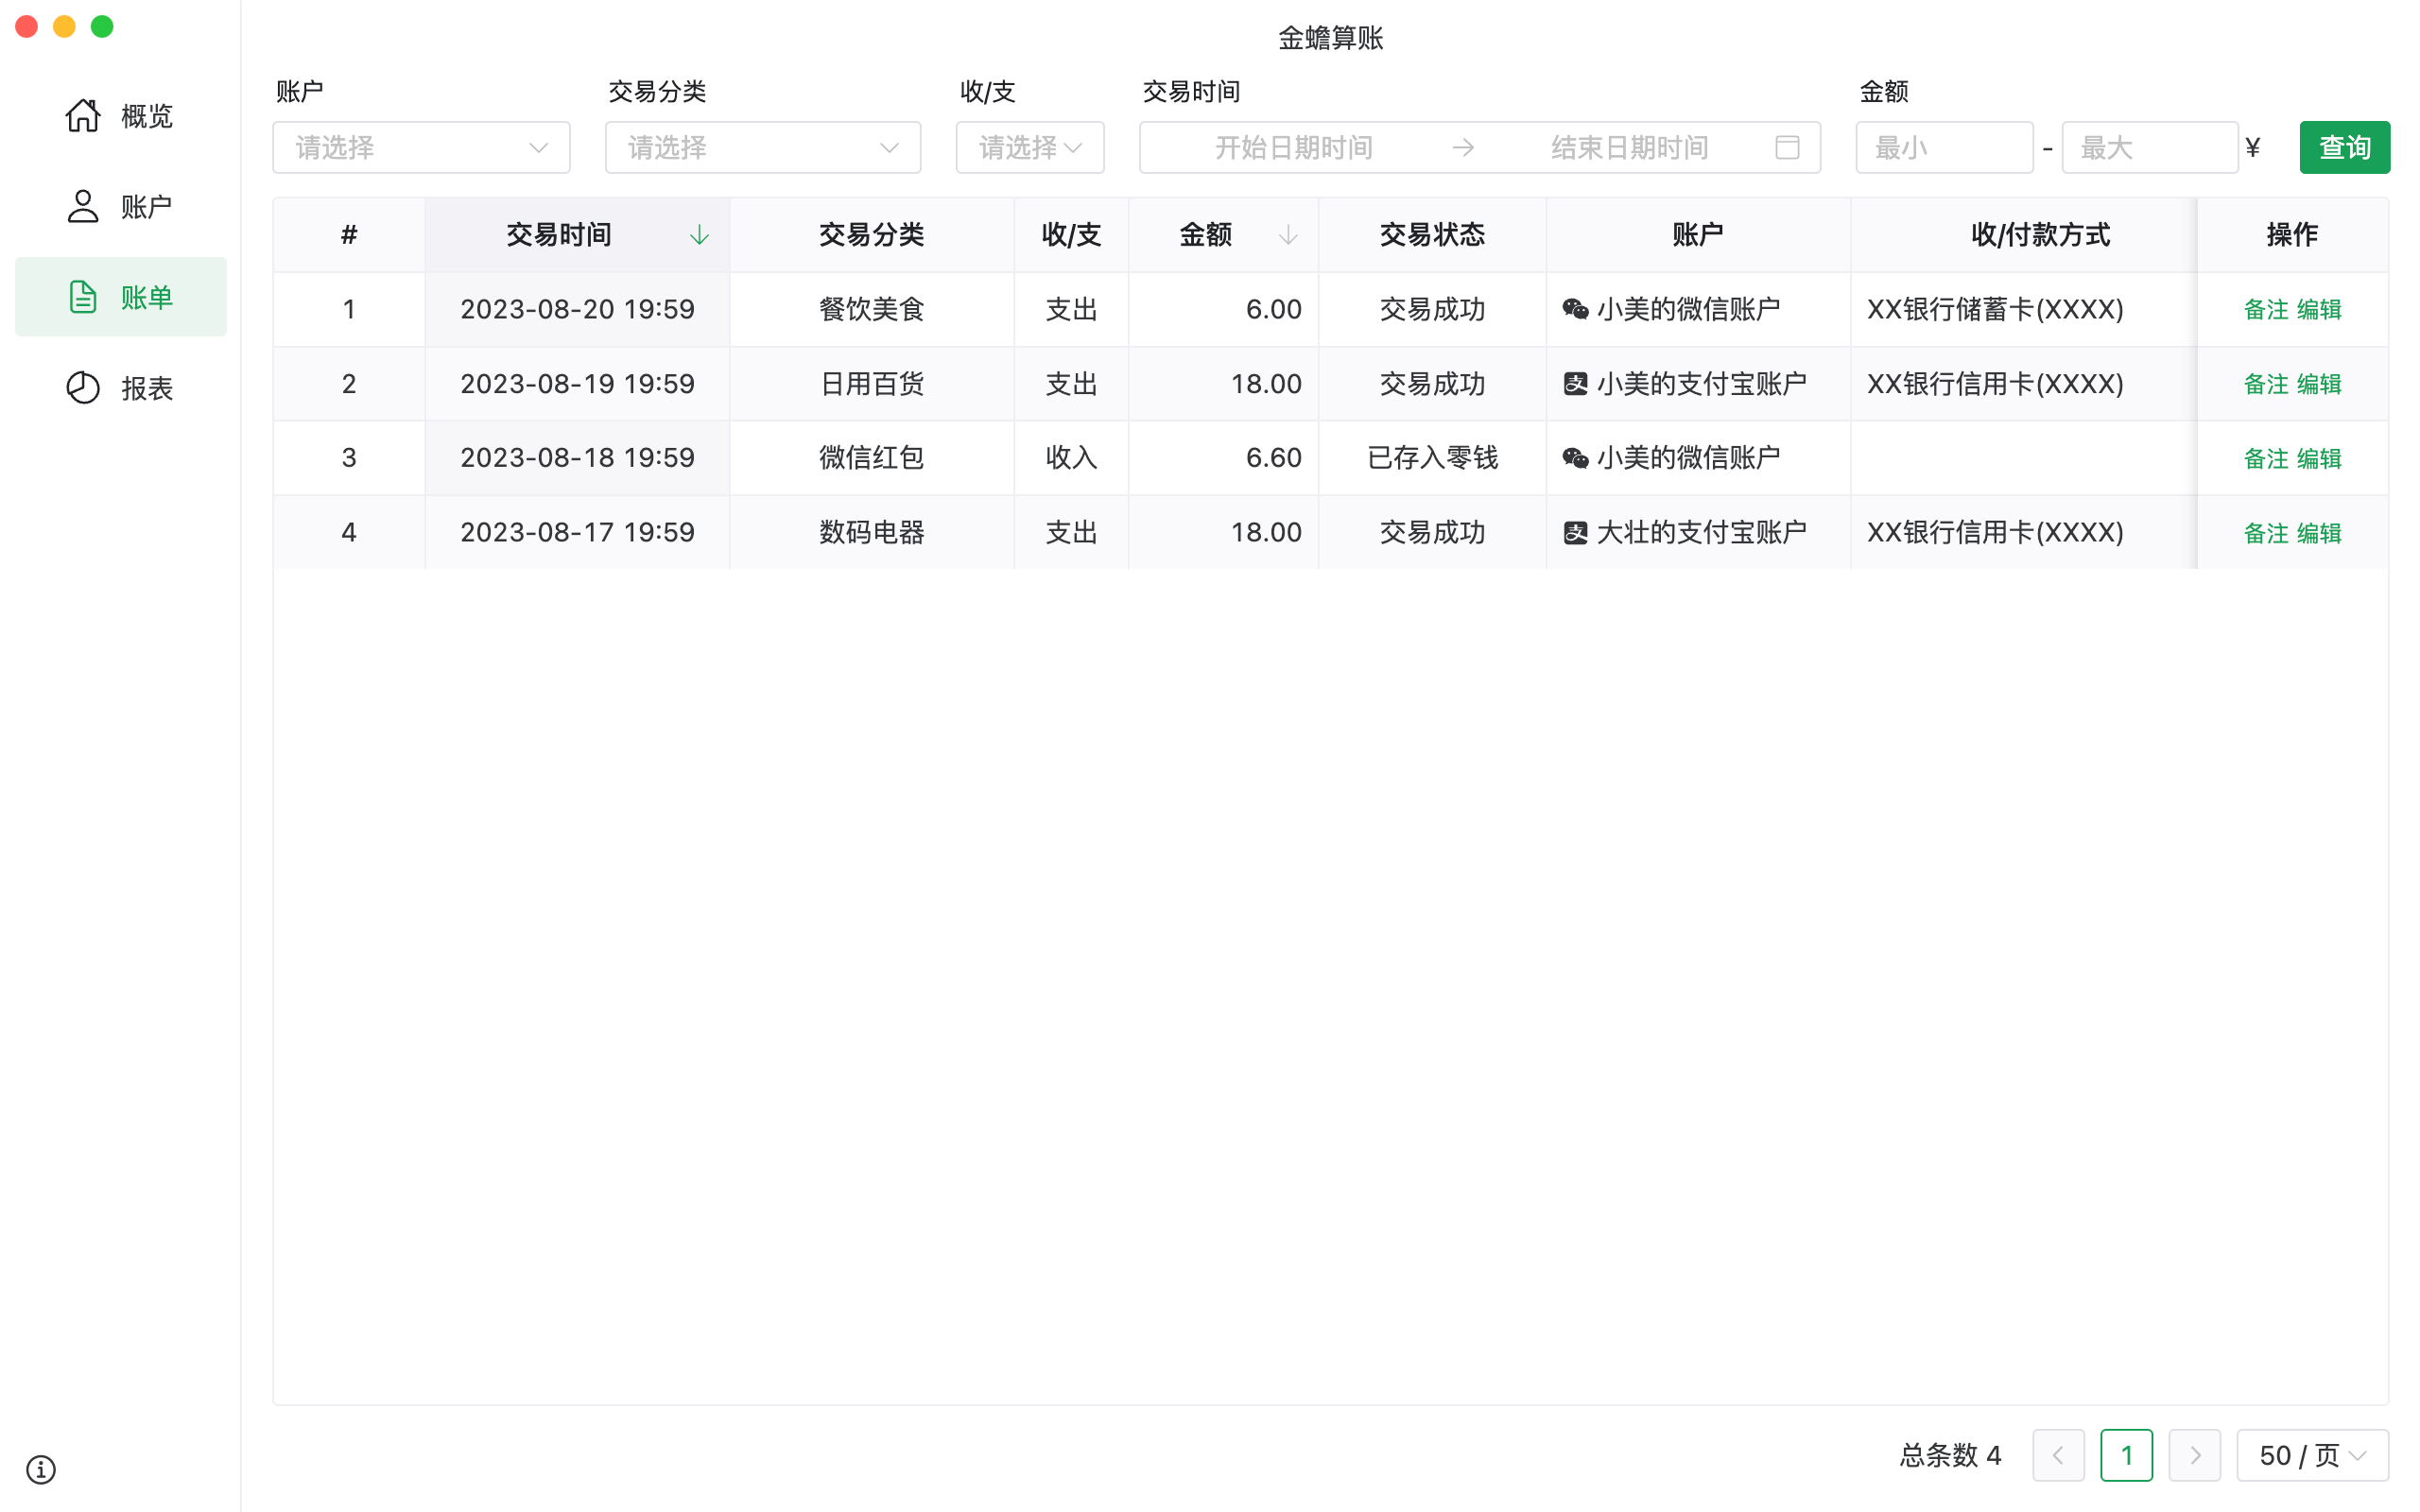Open the info icon at bottom left
The width and height of the screenshot is (2420, 1512).
pyautogui.click(x=41, y=1469)
